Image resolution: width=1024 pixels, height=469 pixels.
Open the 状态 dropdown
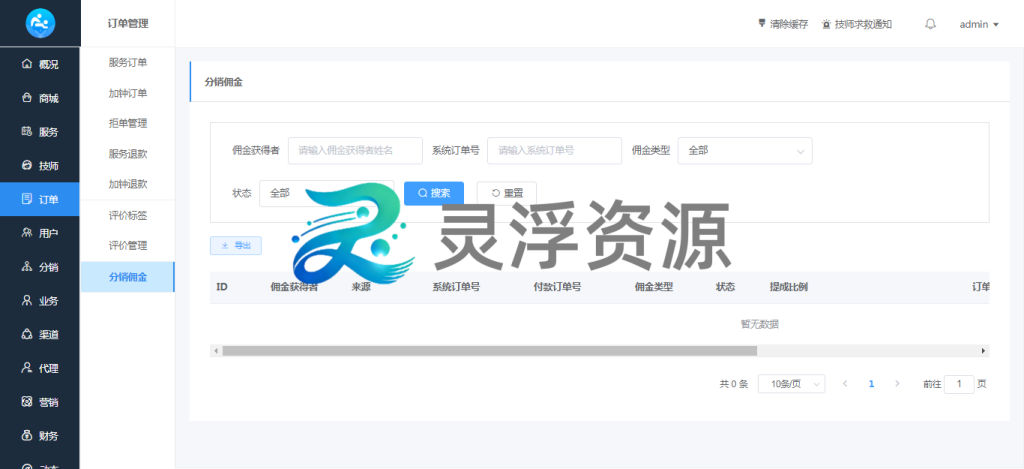point(327,193)
